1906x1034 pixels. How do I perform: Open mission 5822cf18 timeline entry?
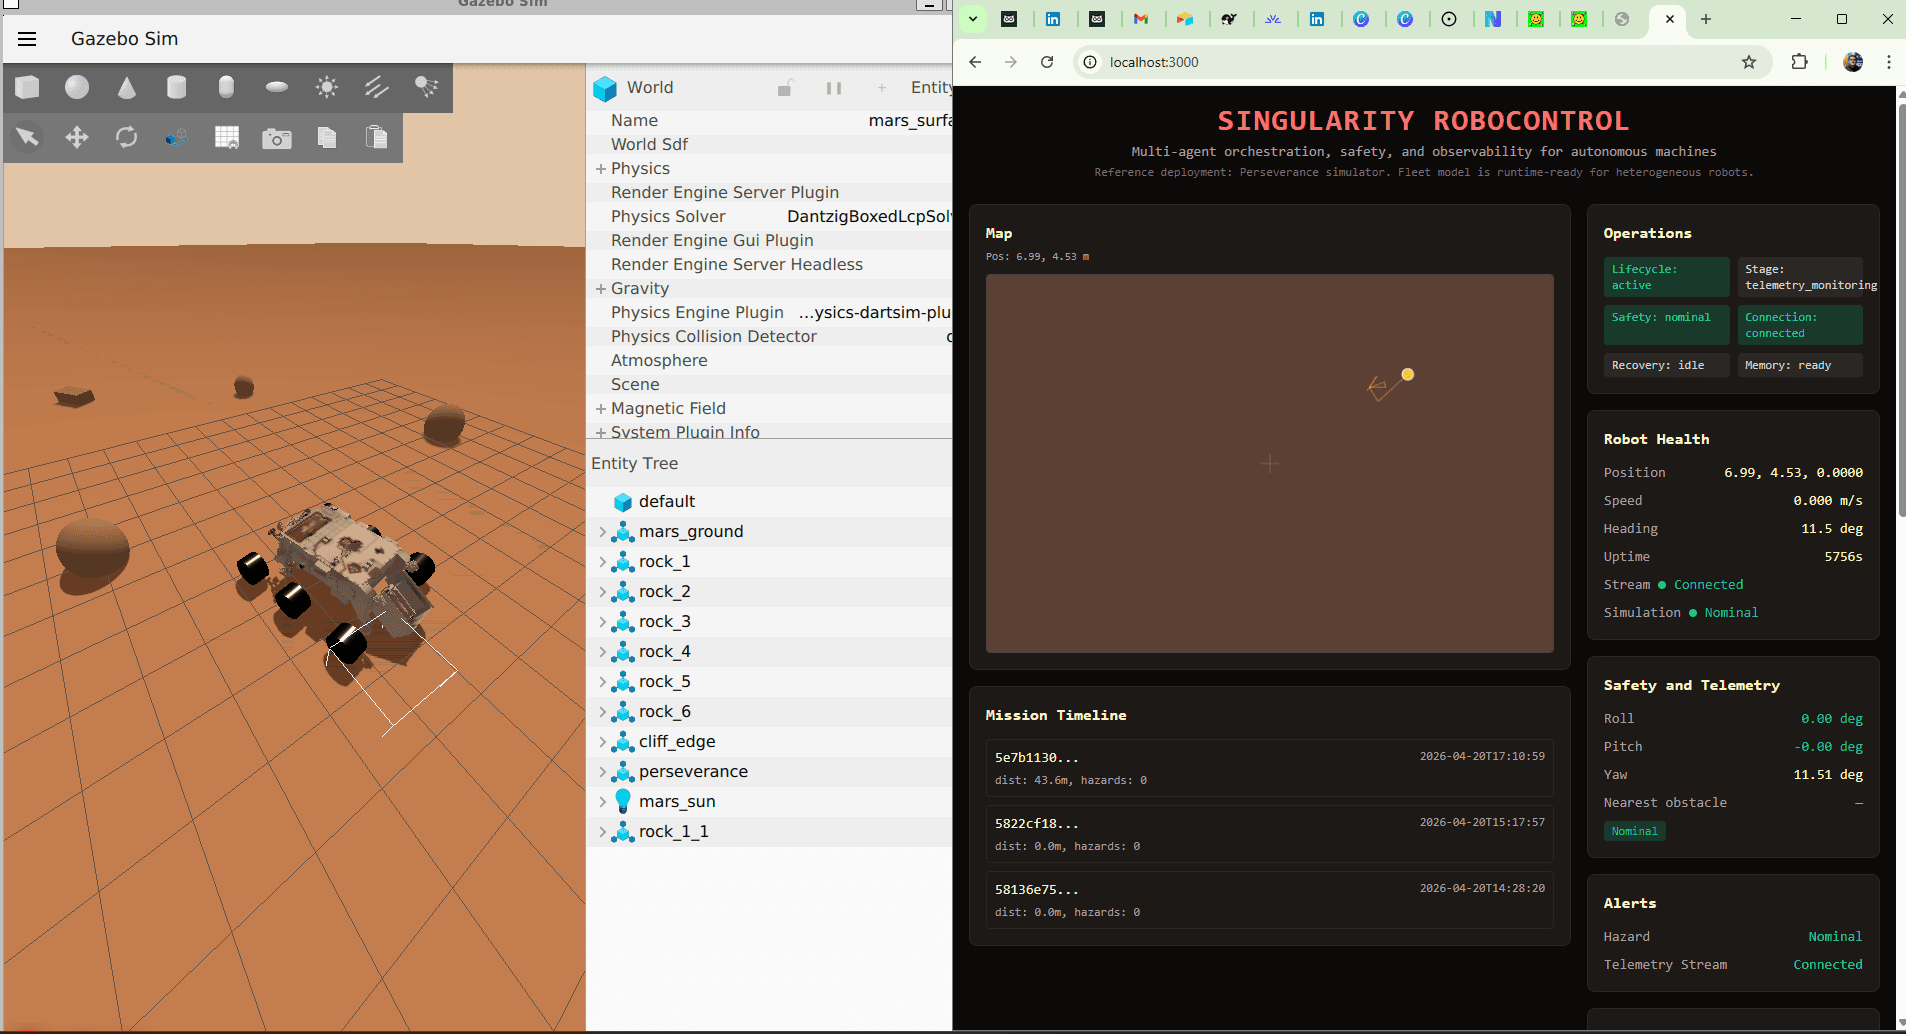pyautogui.click(x=1269, y=834)
